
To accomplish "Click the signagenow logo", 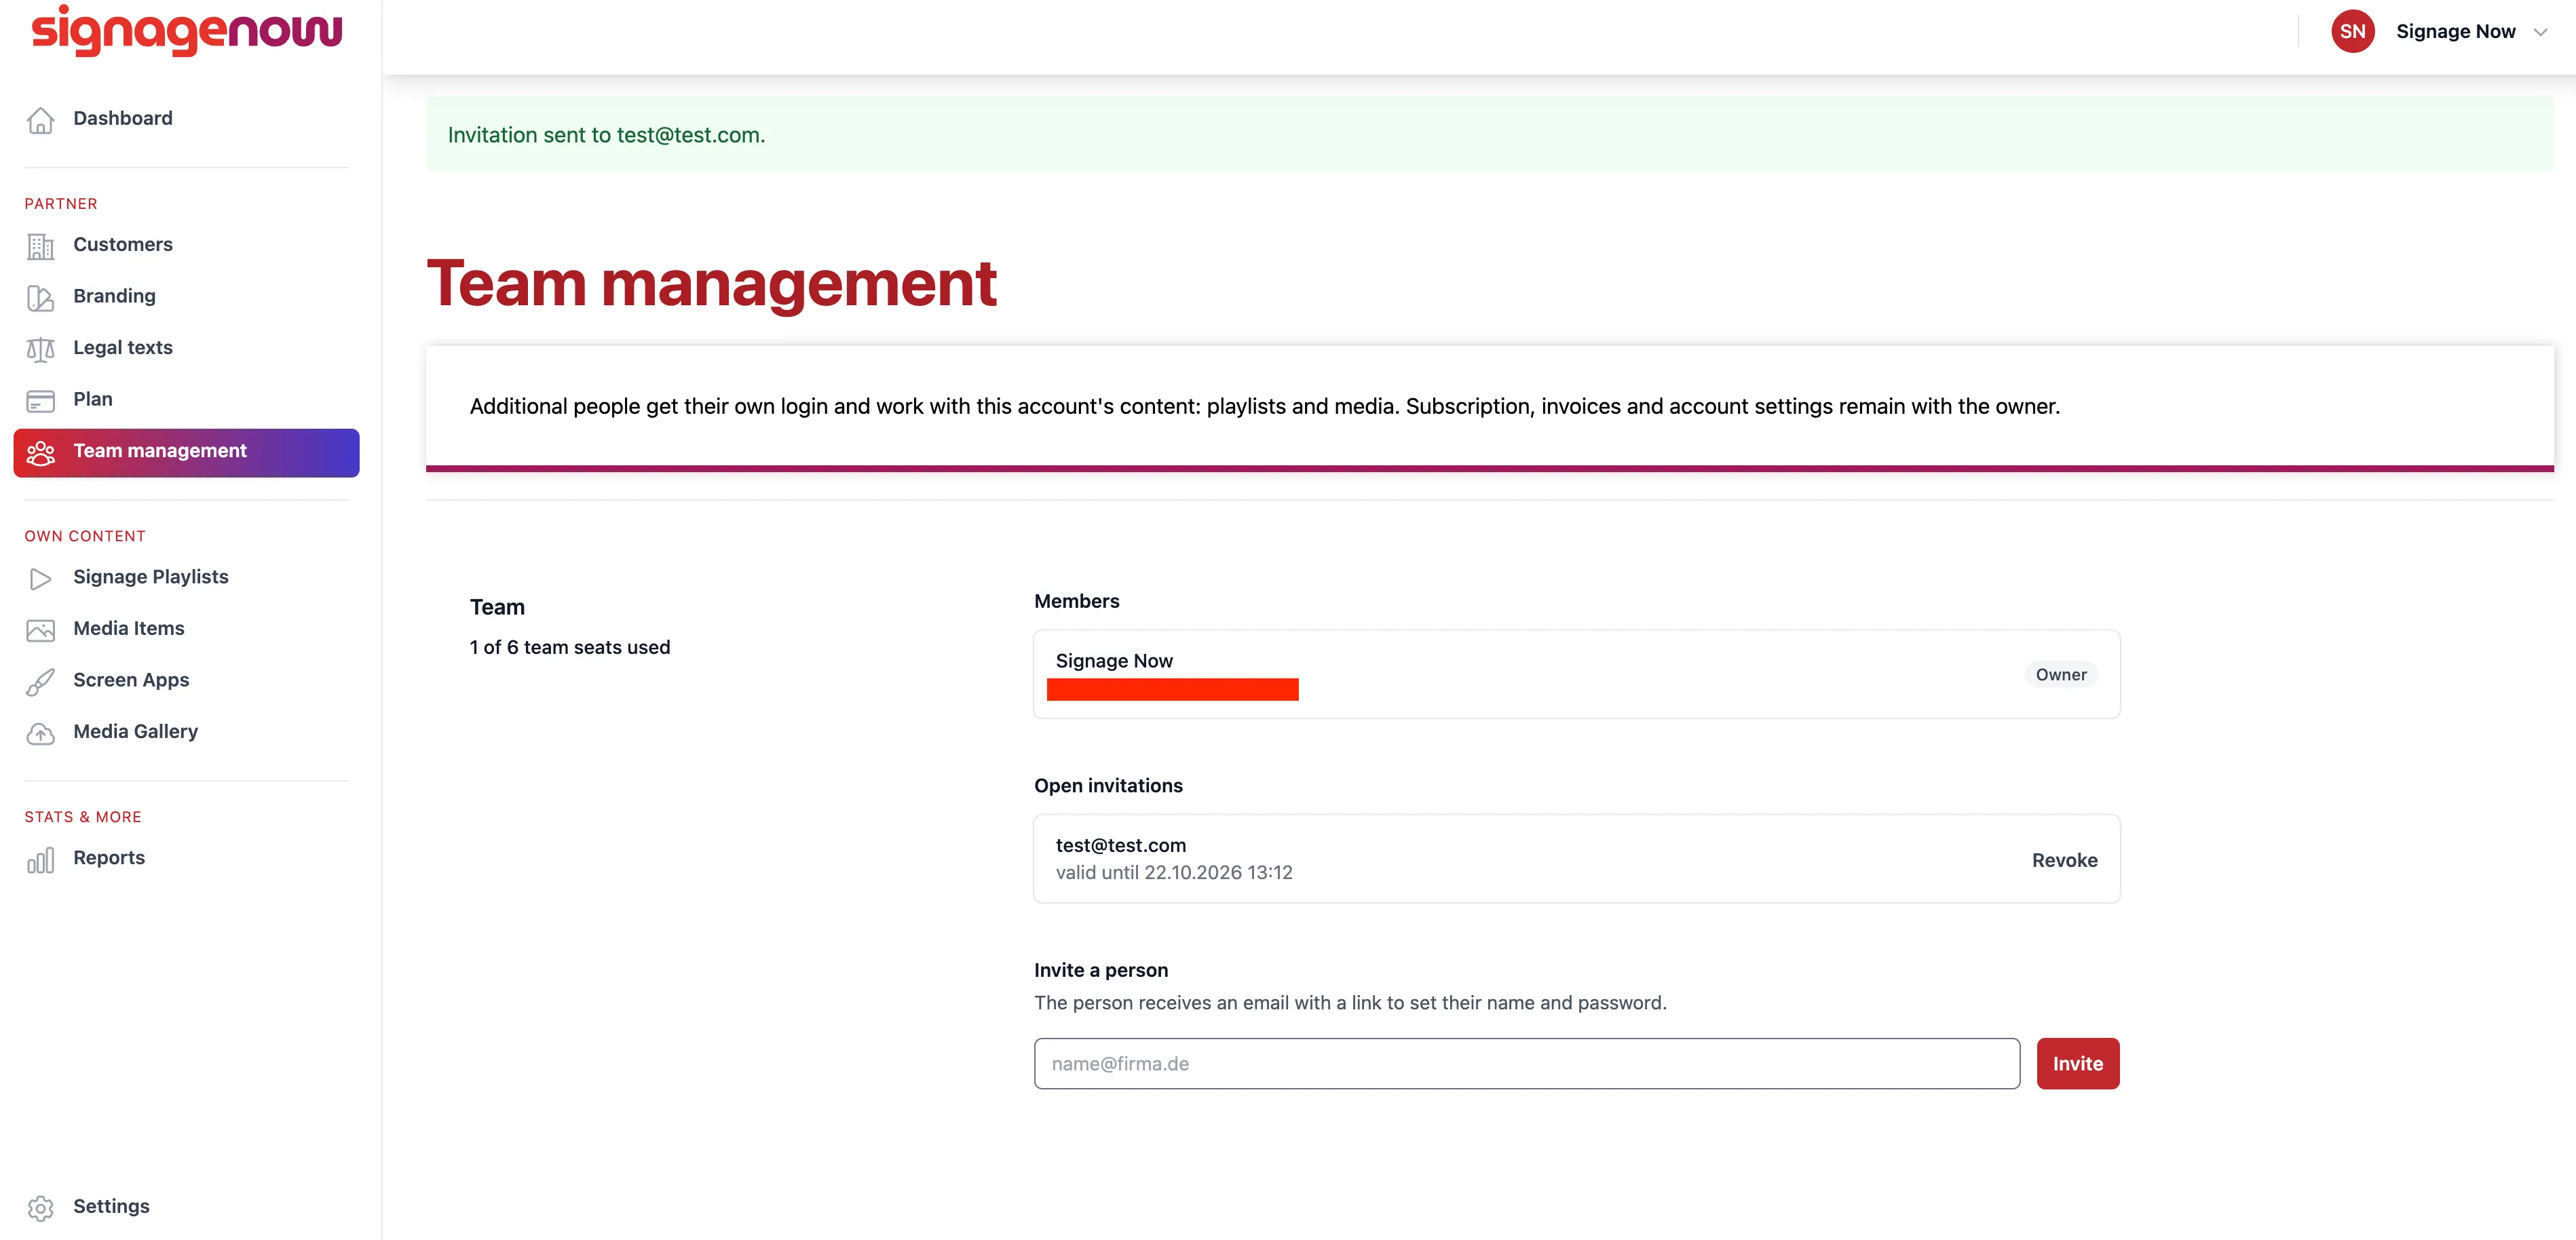I will [x=186, y=30].
